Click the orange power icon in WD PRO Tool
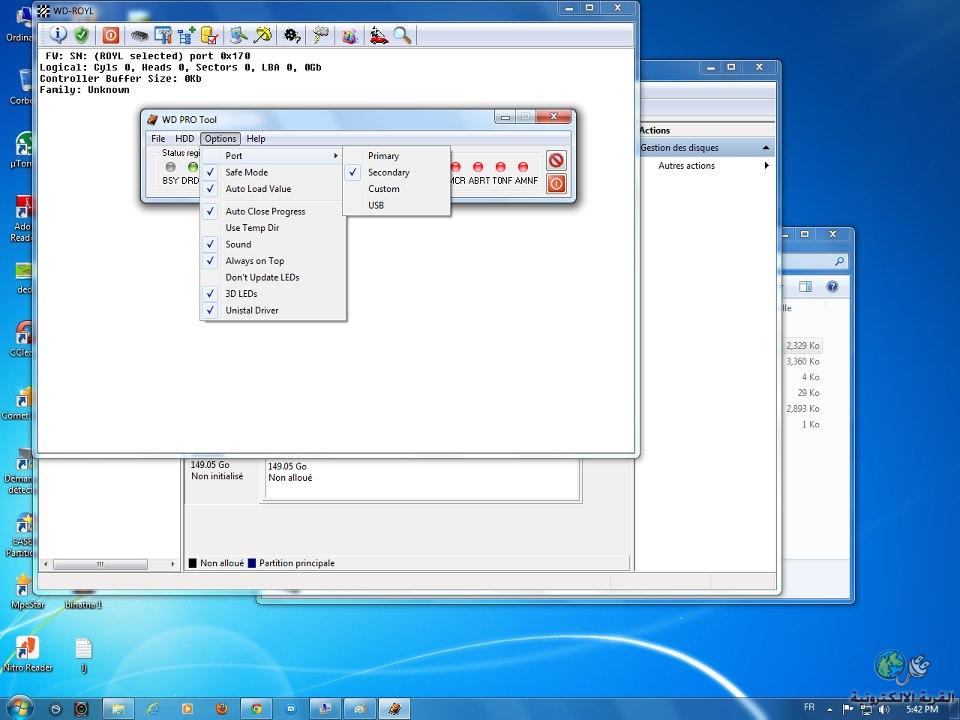The height and width of the screenshot is (720, 960). [x=556, y=183]
